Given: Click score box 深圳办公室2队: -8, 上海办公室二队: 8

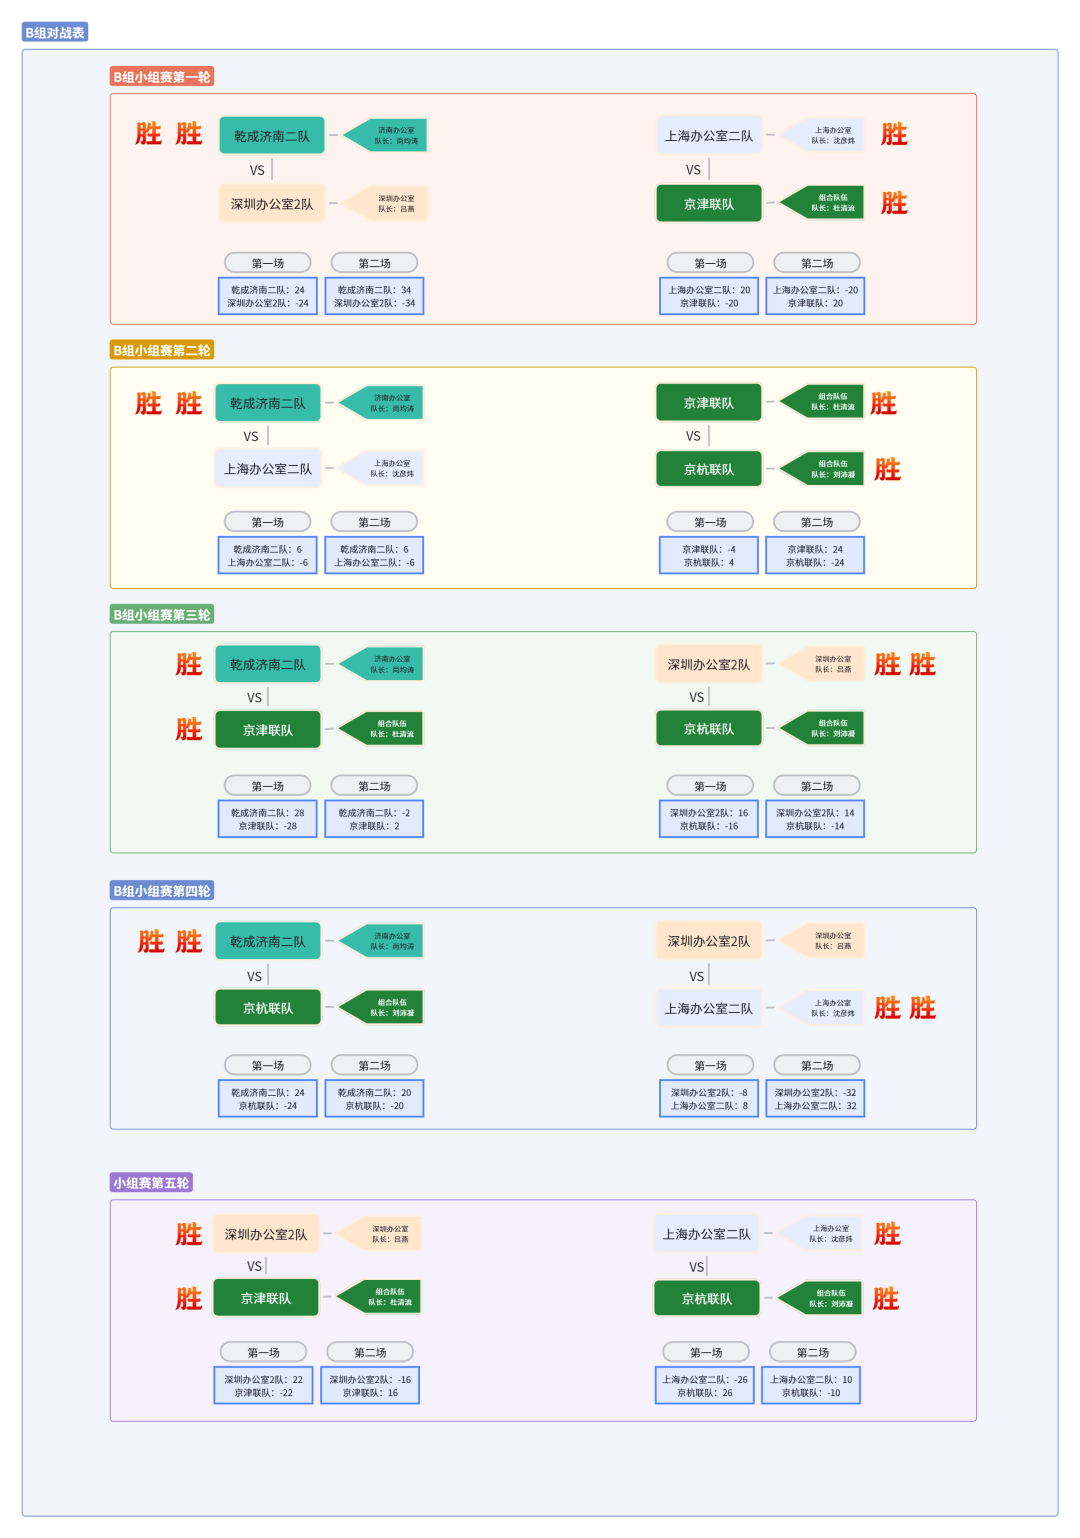Looking at the screenshot, I should 709,1099.
